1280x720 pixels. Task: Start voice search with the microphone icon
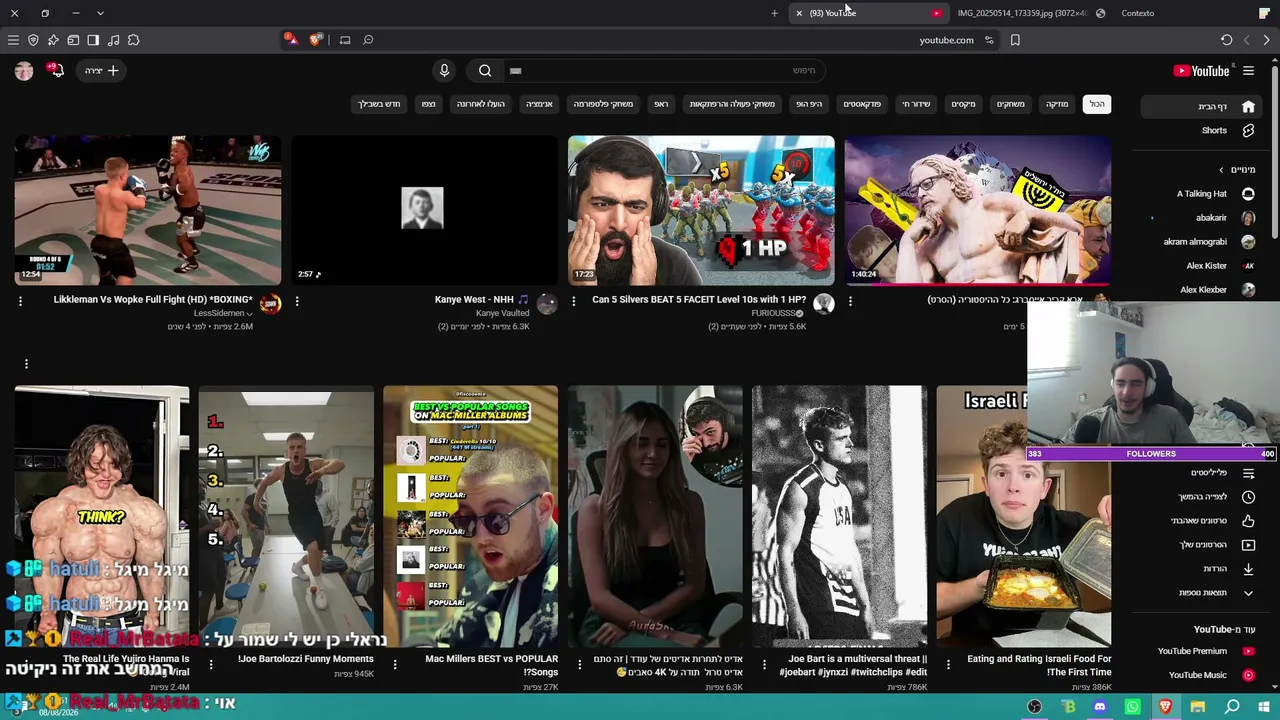[x=444, y=70]
